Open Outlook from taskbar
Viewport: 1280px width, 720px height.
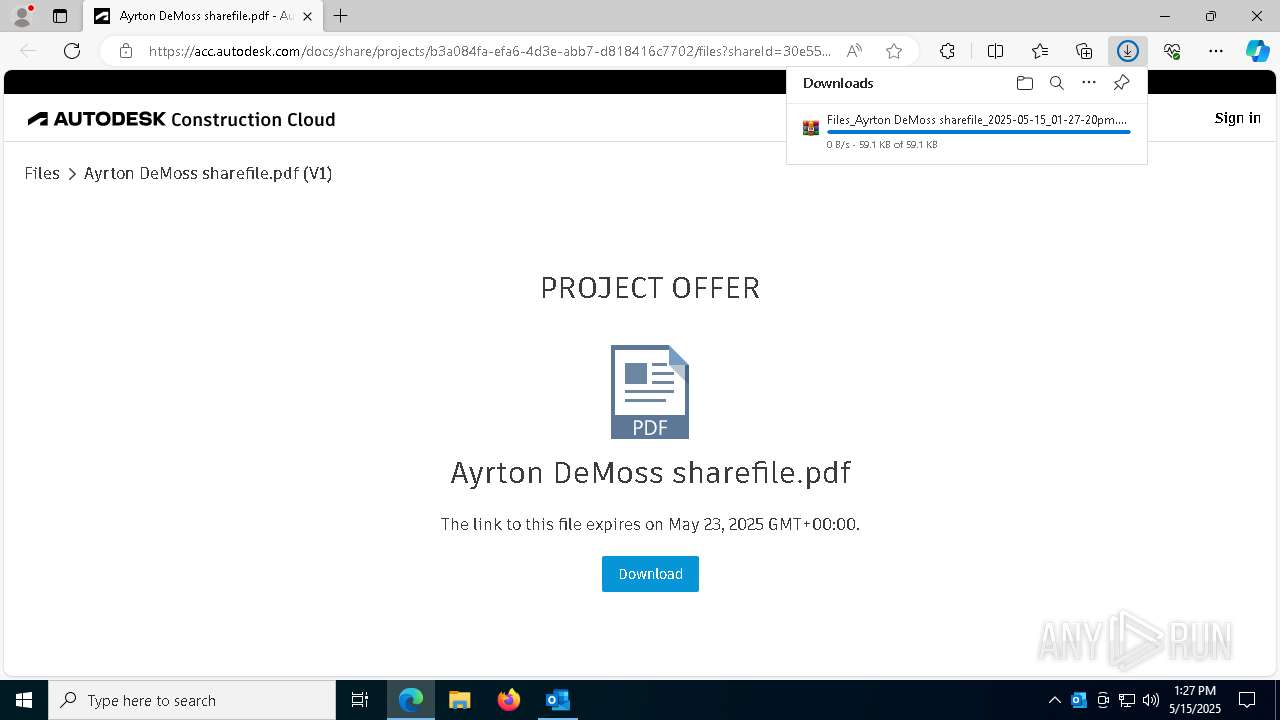(x=558, y=700)
